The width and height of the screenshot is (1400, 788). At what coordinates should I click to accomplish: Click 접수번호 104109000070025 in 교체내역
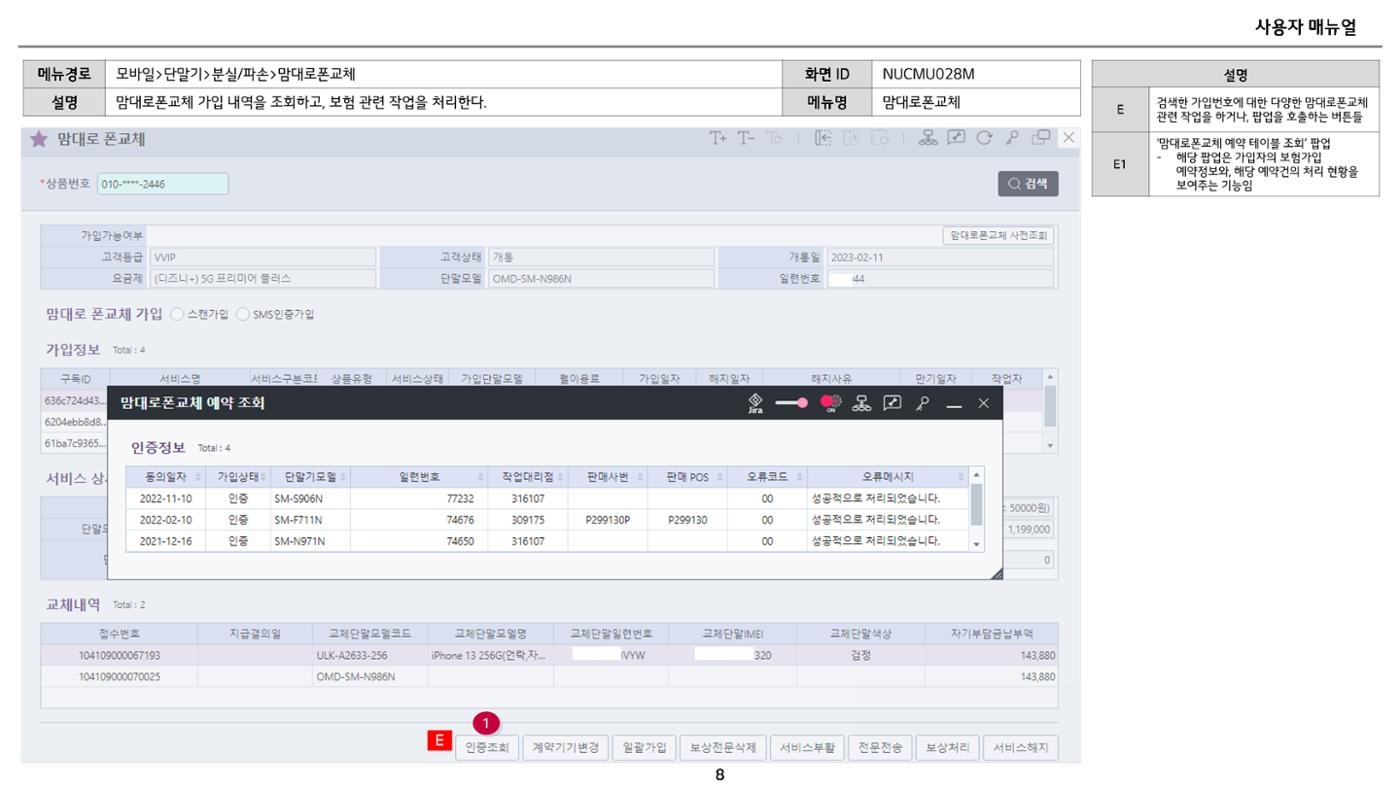pyautogui.click(x=119, y=677)
